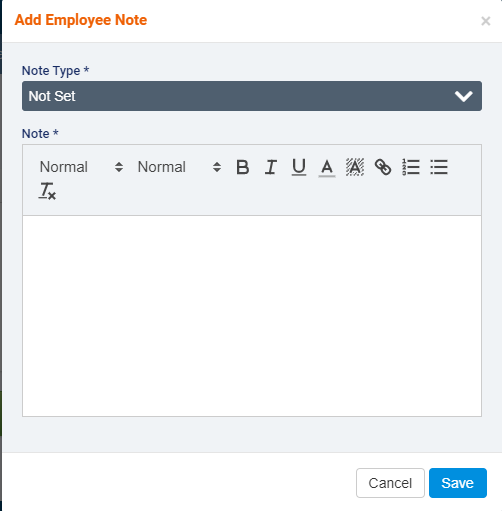Open the first Normal heading dropdown
This screenshot has height=511, width=502.
click(x=81, y=167)
